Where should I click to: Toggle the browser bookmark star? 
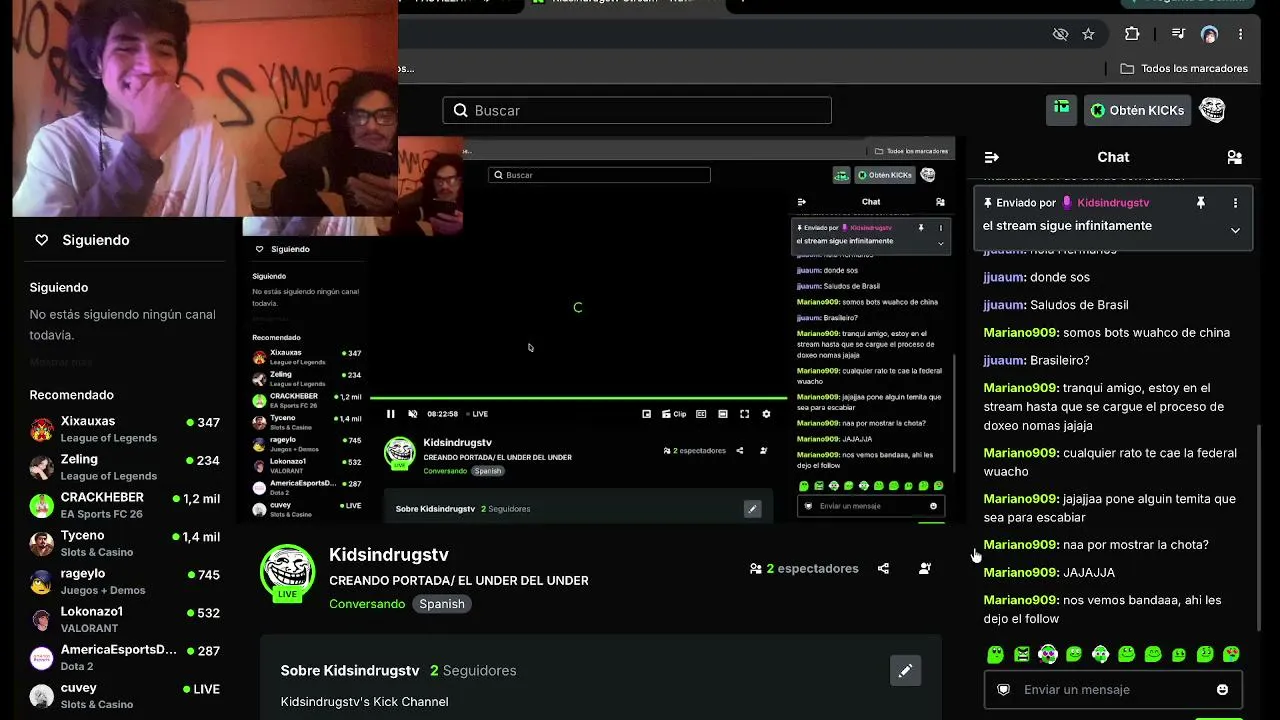(x=1088, y=34)
